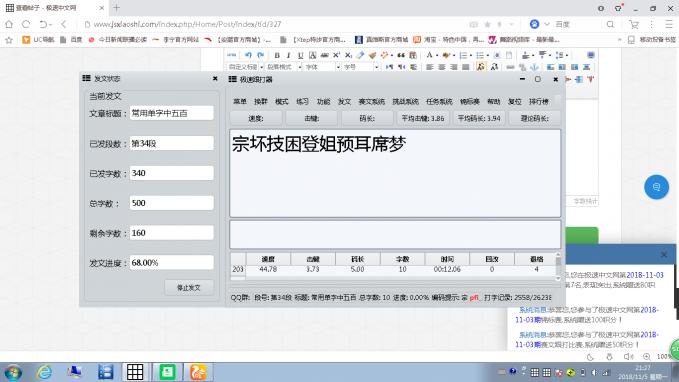Apply strikethrough from the editor toolbar
The height and width of the screenshot is (382, 679).
click(x=324, y=55)
